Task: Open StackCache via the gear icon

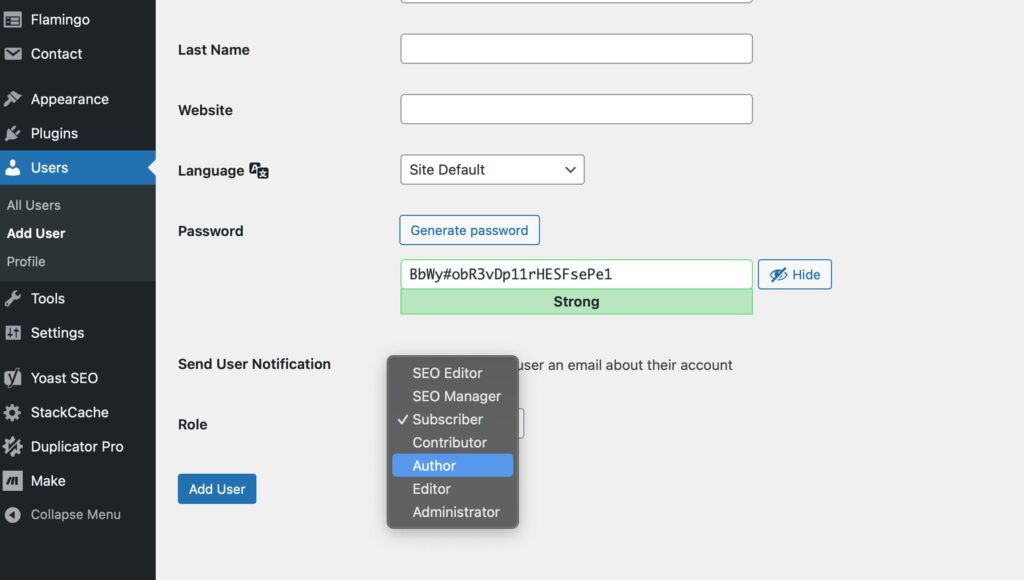Action: (12, 412)
